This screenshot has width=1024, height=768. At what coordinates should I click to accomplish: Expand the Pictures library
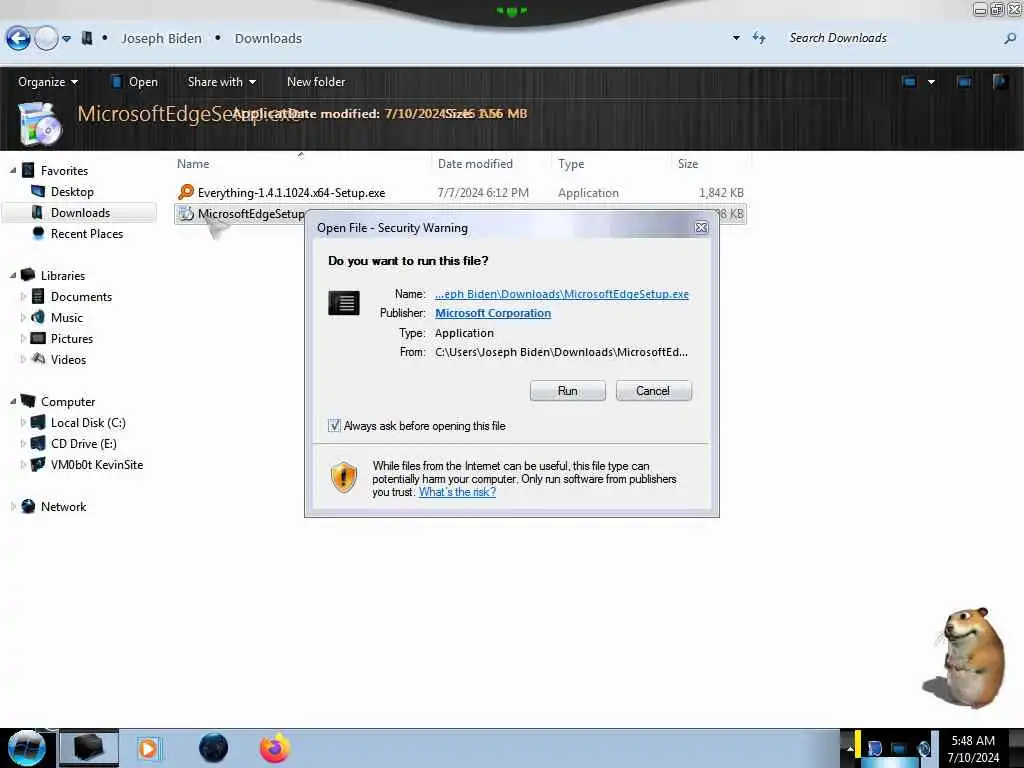tap(24, 338)
